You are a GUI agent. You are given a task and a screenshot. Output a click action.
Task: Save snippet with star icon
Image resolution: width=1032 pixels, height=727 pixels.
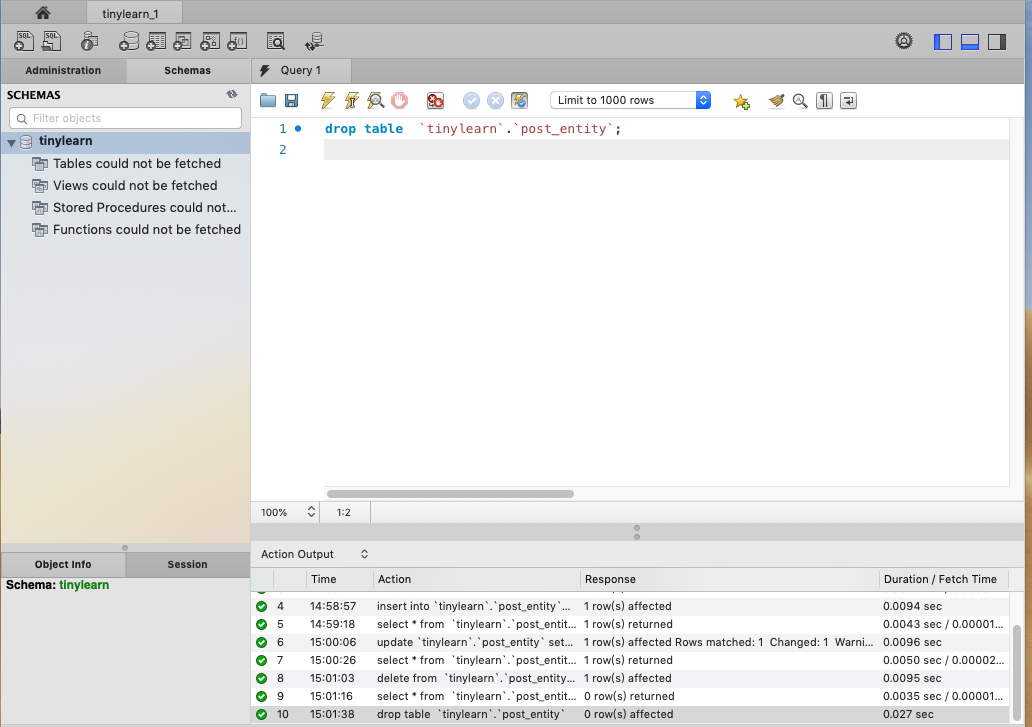point(741,101)
